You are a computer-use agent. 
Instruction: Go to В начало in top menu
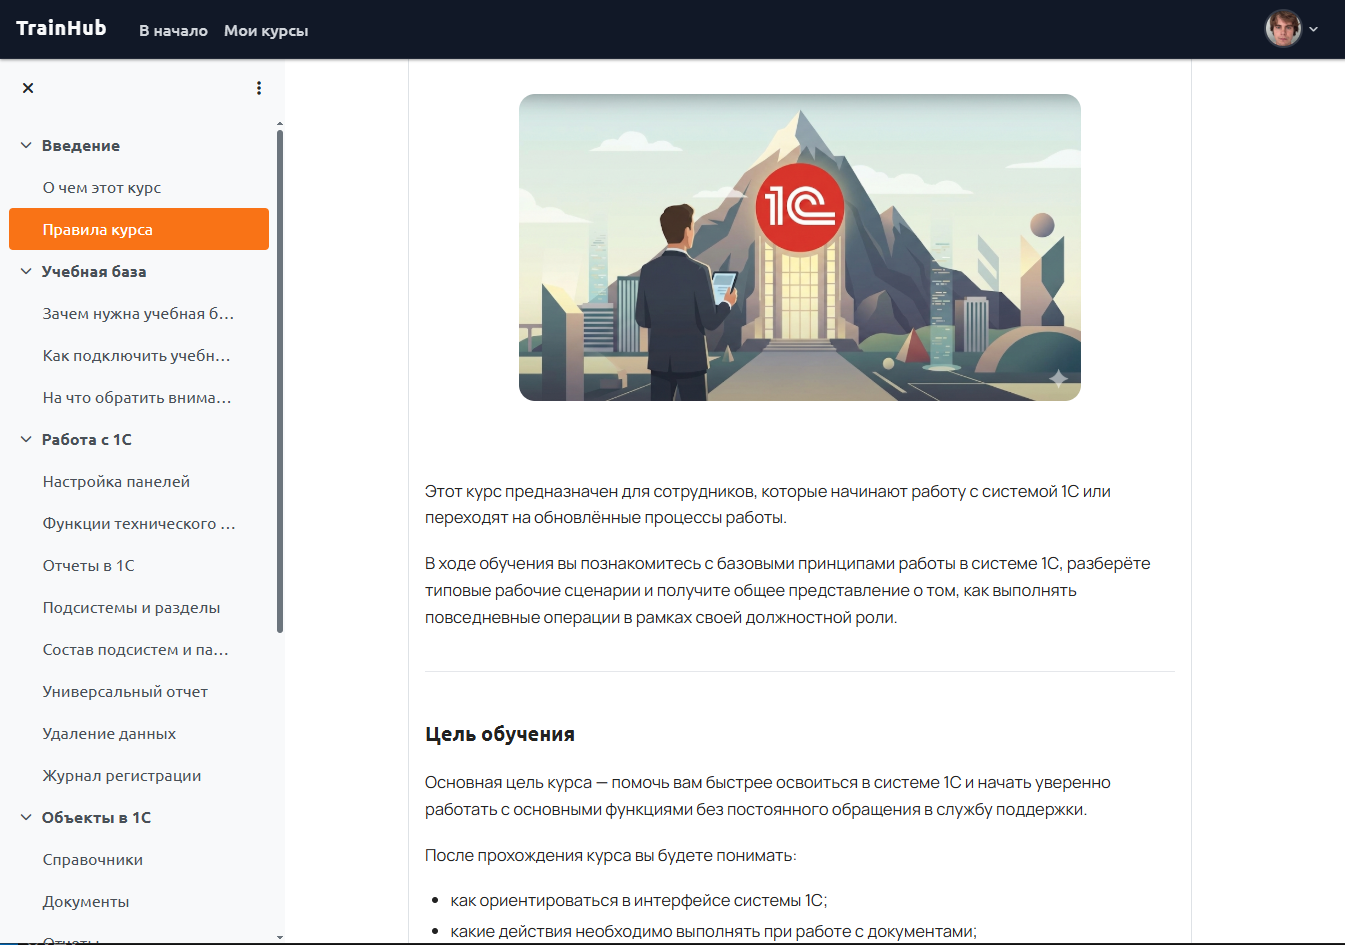click(173, 31)
